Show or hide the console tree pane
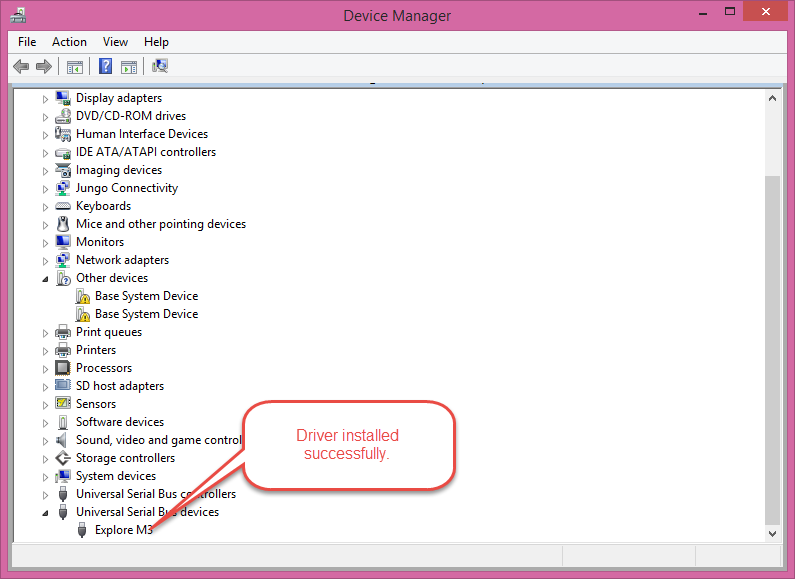 [75, 66]
